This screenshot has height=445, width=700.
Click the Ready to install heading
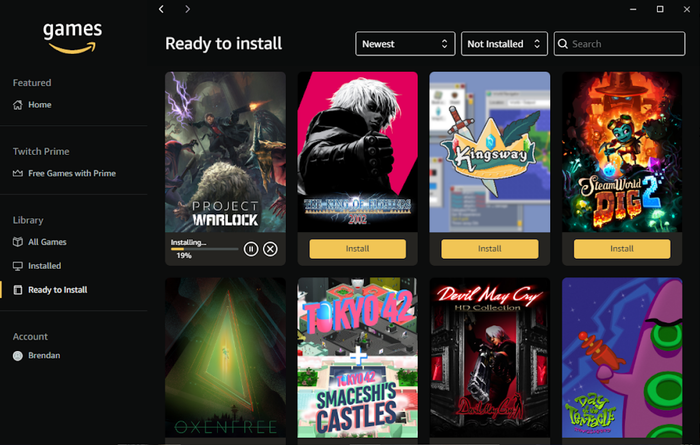point(224,44)
